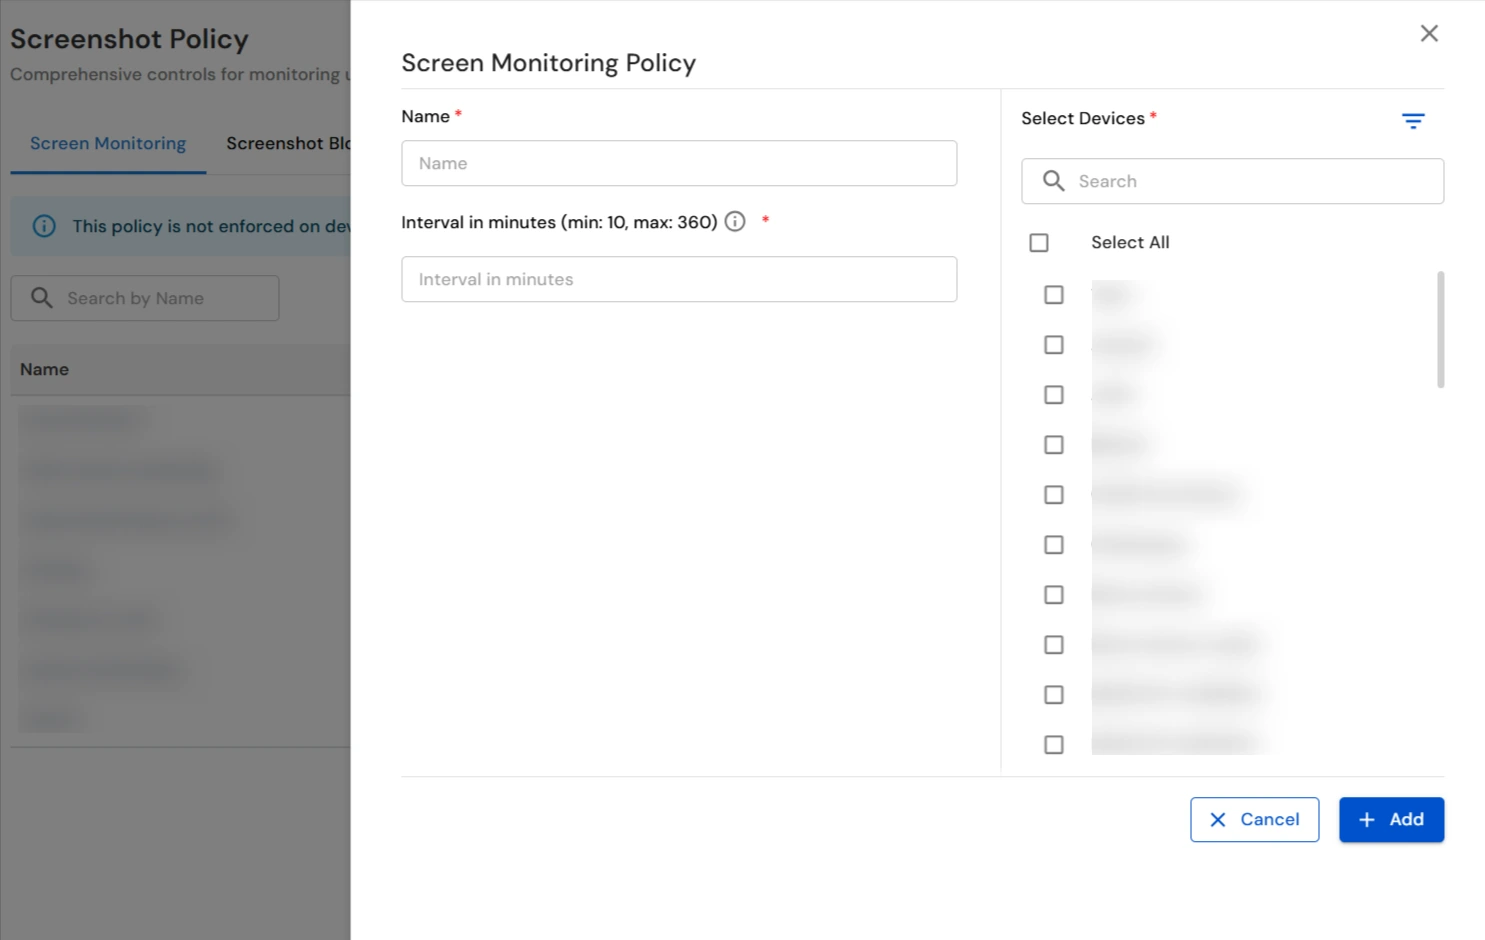Check the last visible device checkbox
This screenshot has width=1485, height=940.
(1053, 744)
